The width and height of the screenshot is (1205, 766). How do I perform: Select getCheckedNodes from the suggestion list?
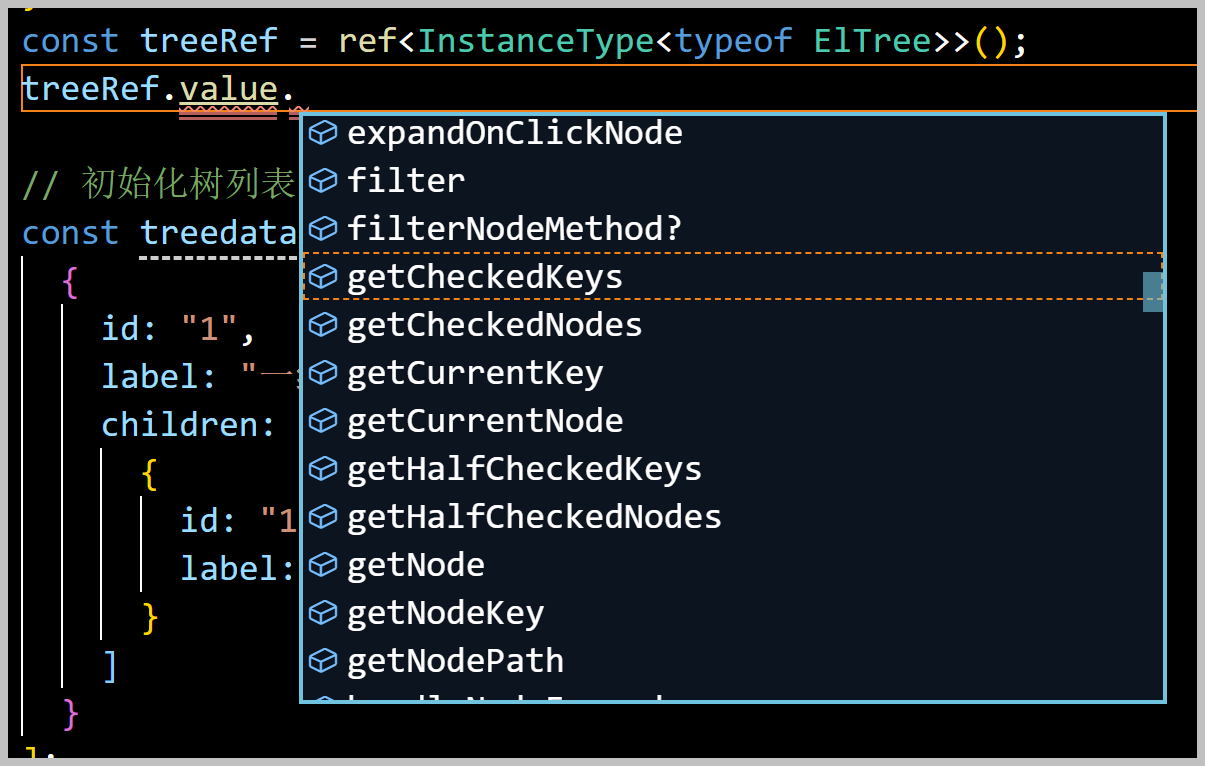tap(733, 324)
